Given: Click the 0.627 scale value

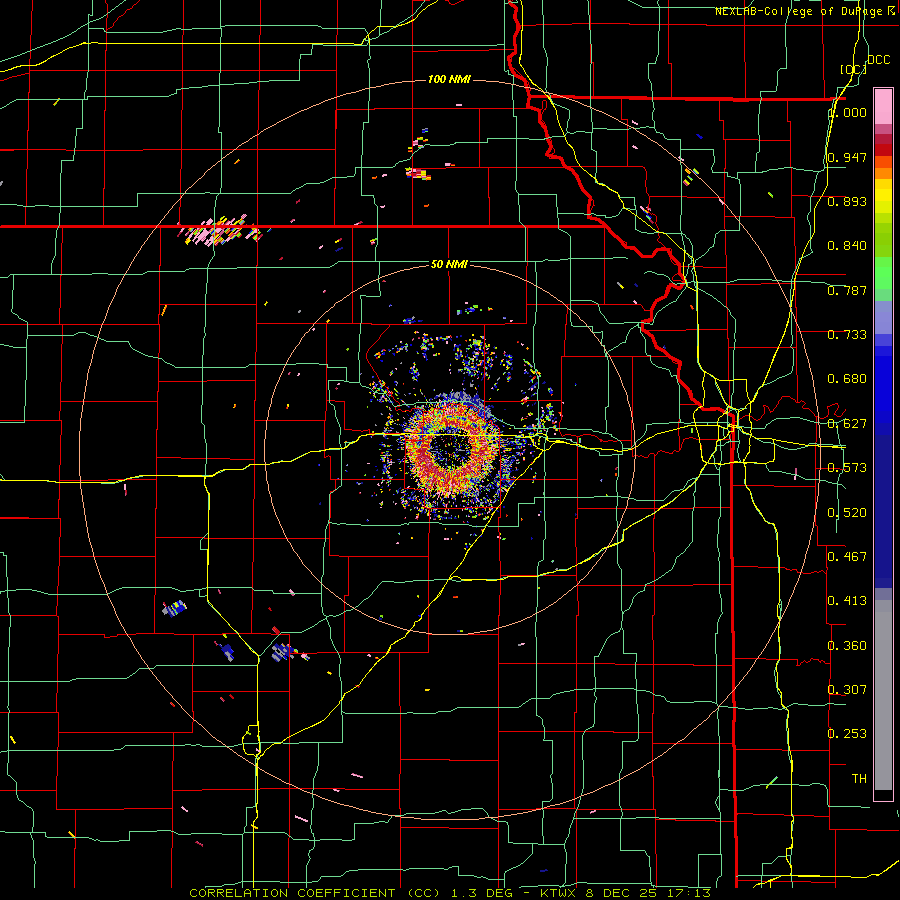Looking at the screenshot, I should [847, 424].
